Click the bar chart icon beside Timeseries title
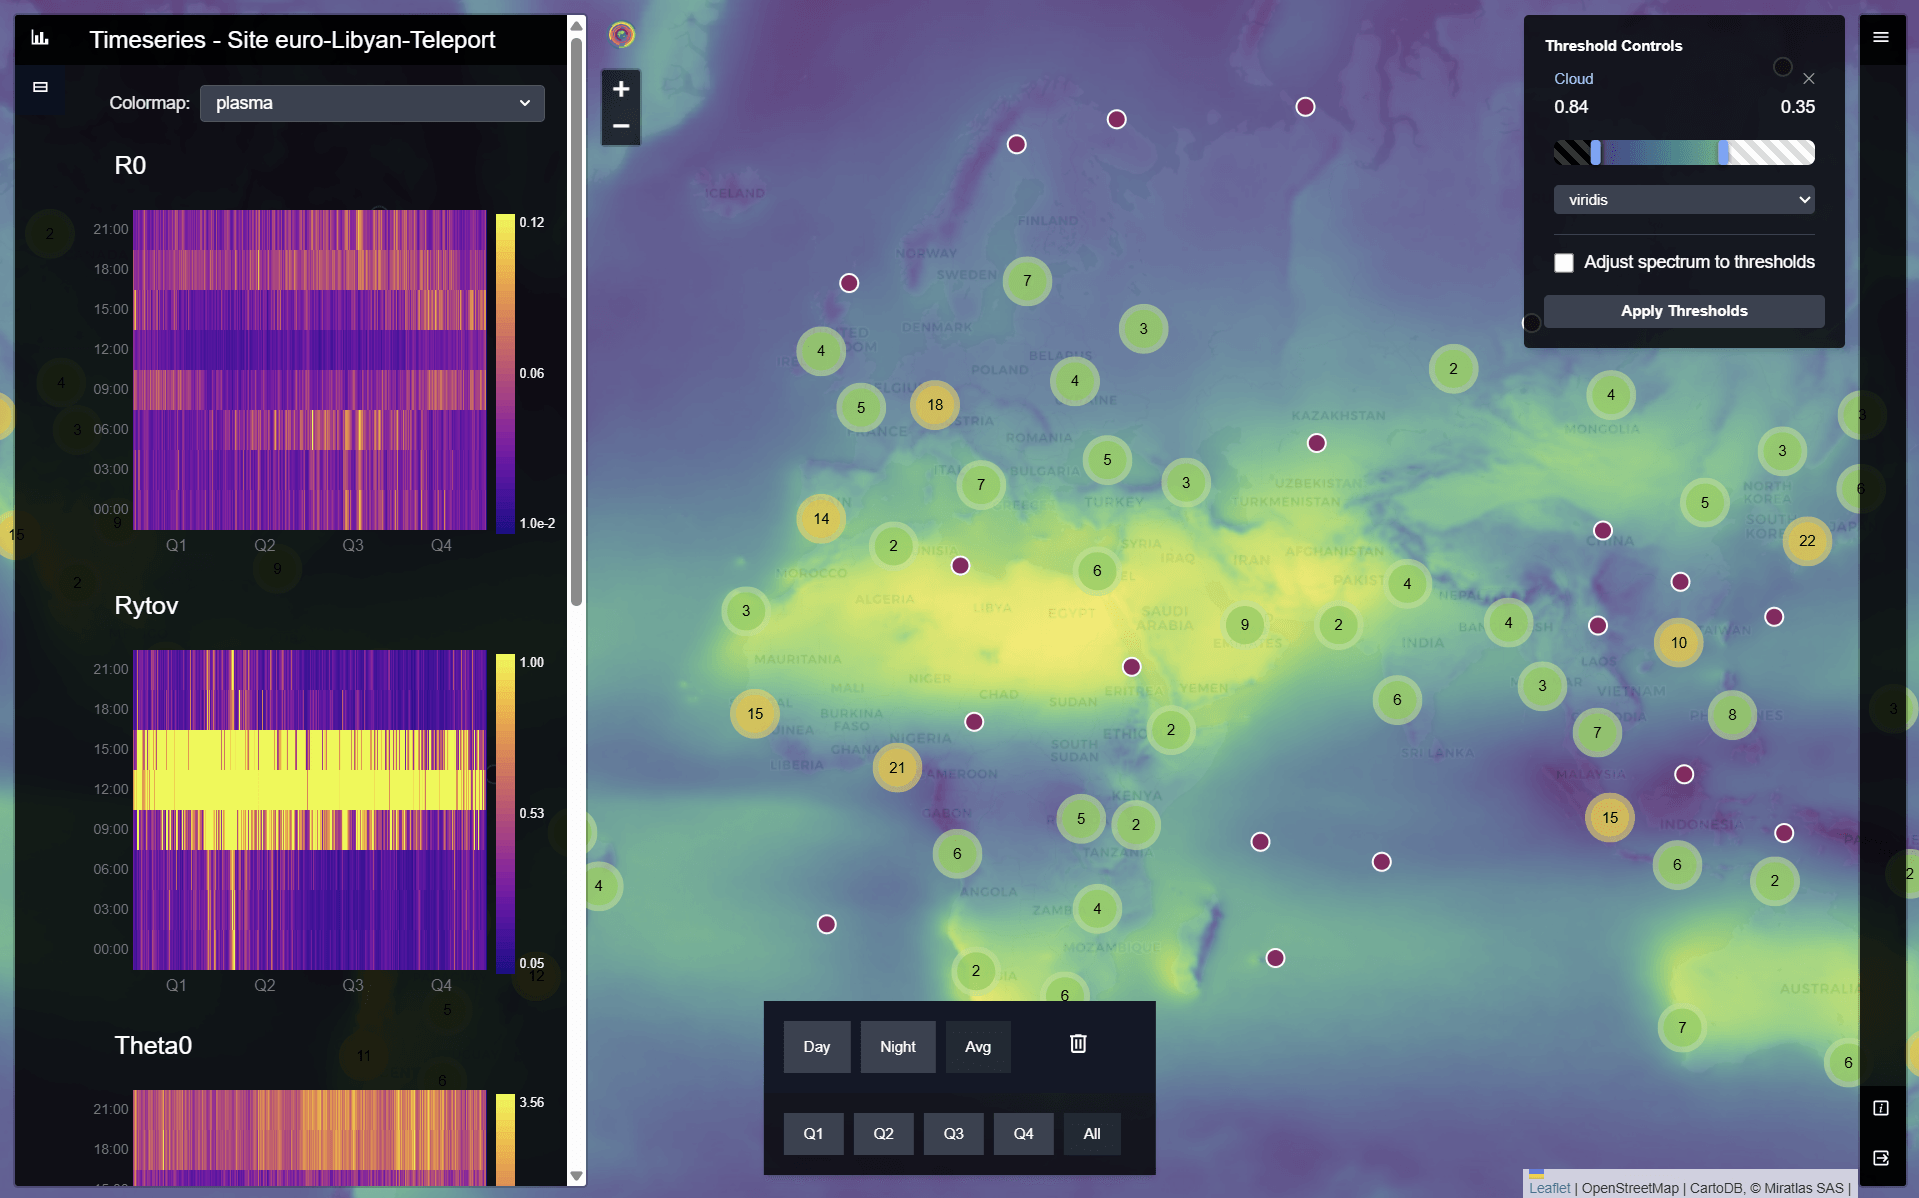1919x1198 pixels. [x=40, y=38]
